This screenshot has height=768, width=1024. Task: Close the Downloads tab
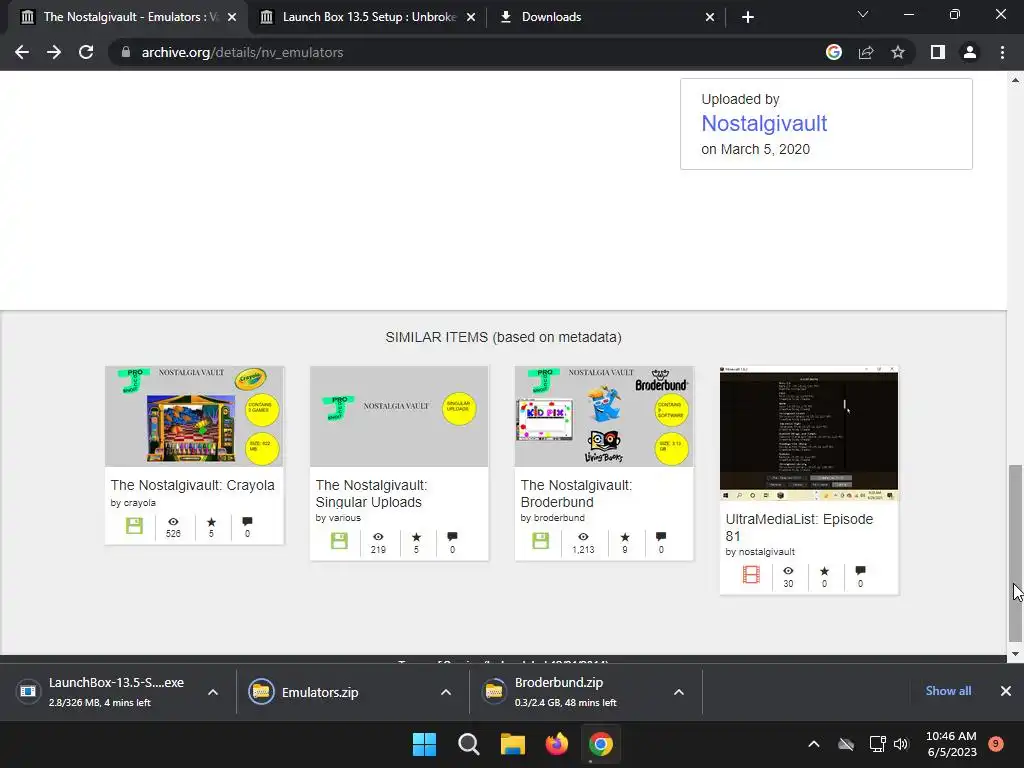710,17
